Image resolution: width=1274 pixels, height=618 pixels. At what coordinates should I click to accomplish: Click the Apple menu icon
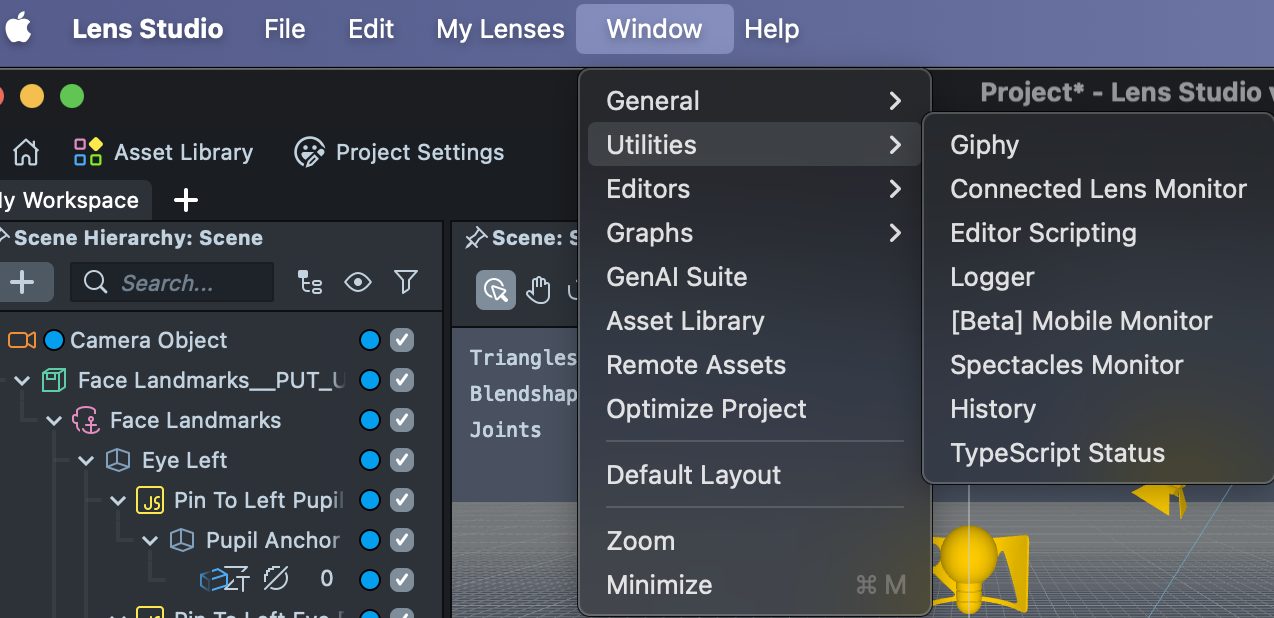[18, 29]
